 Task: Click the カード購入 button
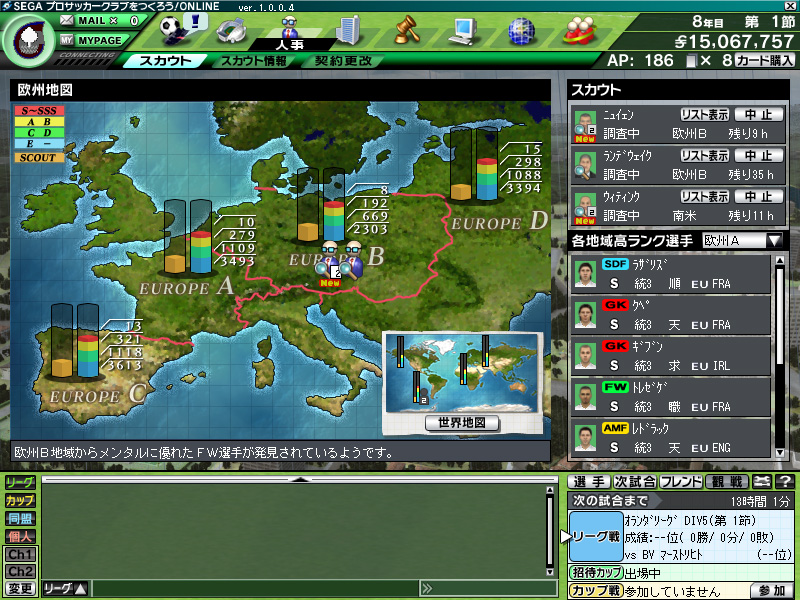(765, 60)
